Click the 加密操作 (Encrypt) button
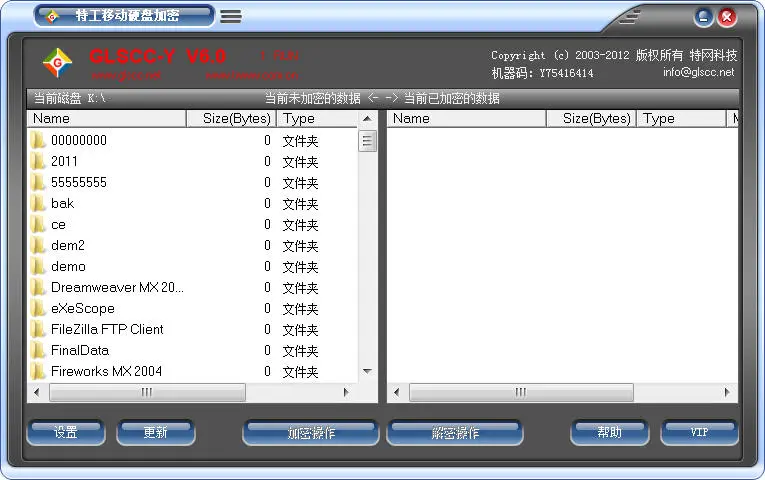The height and width of the screenshot is (480, 765). tap(311, 433)
